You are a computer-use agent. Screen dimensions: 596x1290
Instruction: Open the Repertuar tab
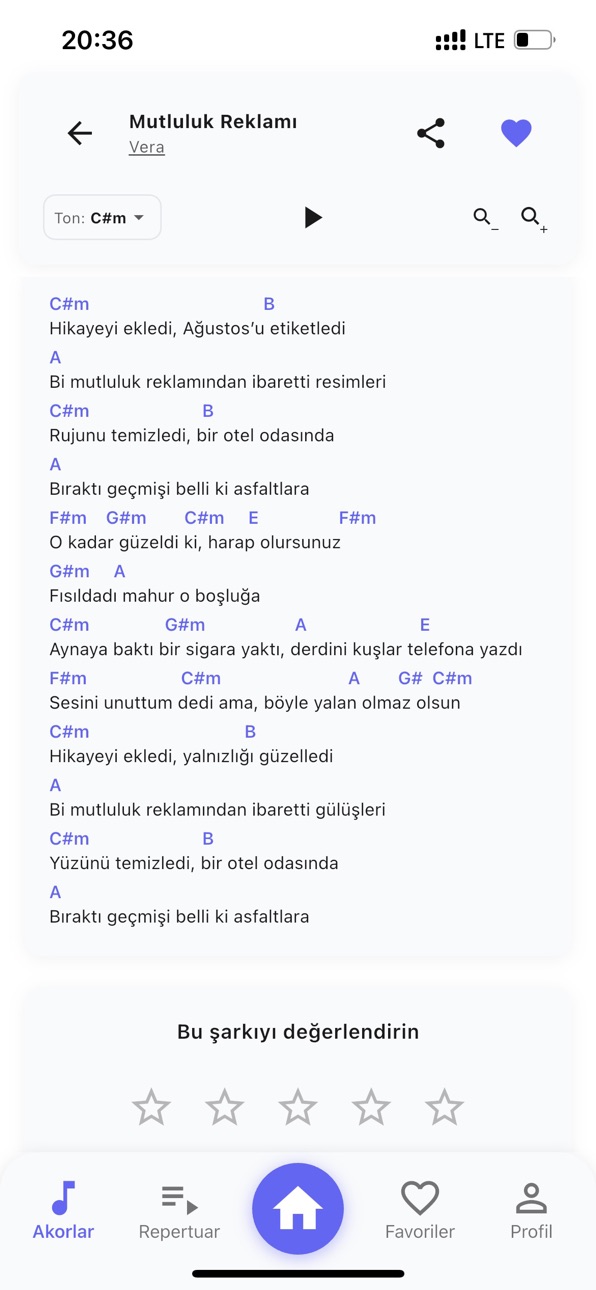[x=179, y=1210]
